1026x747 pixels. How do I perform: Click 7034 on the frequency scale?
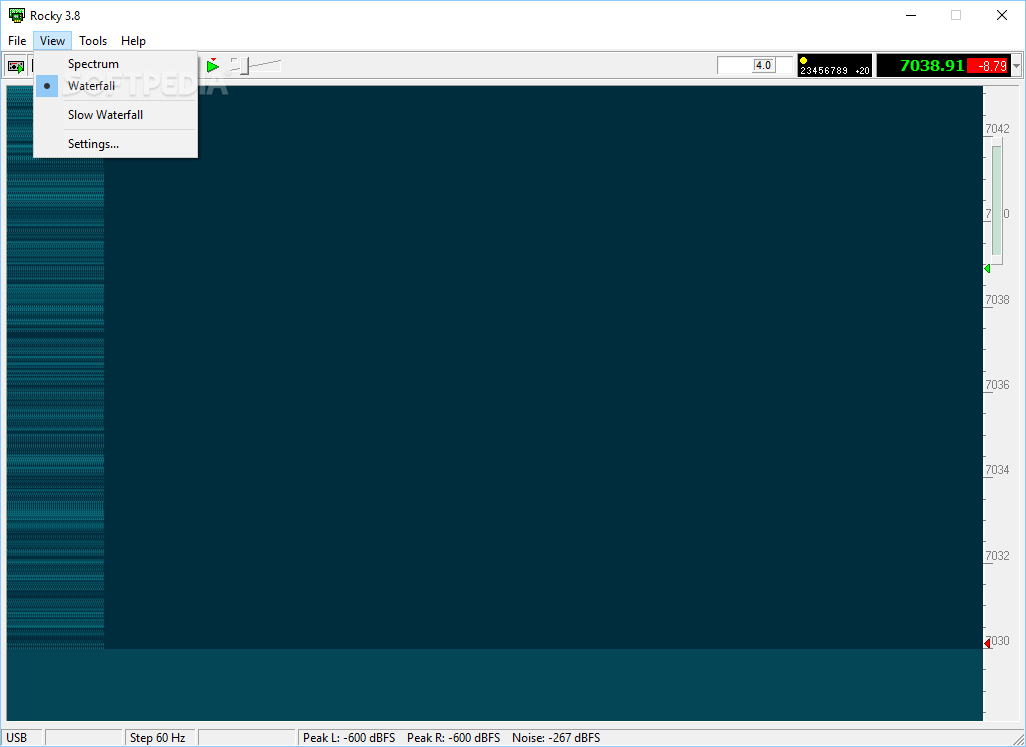pos(997,470)
